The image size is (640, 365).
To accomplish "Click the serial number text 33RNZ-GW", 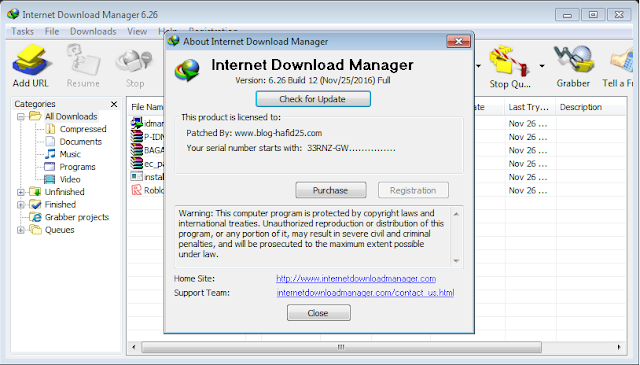I will pos(351,148).
